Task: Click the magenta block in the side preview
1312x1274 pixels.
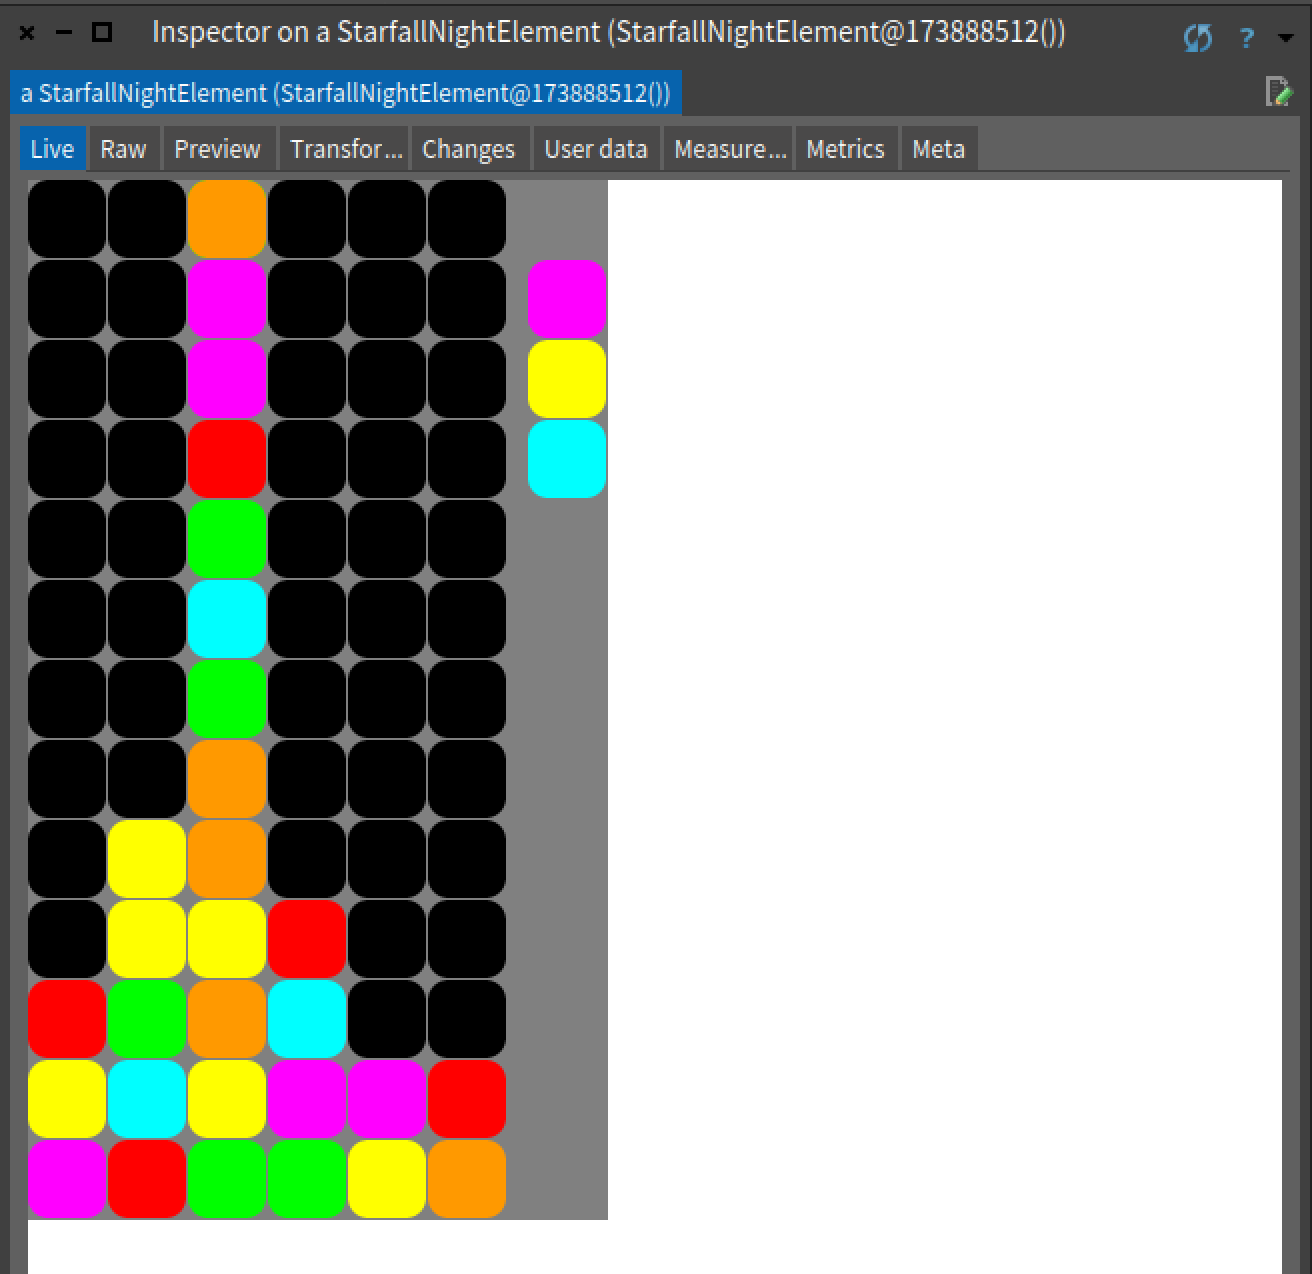Action: click(567, 299)
